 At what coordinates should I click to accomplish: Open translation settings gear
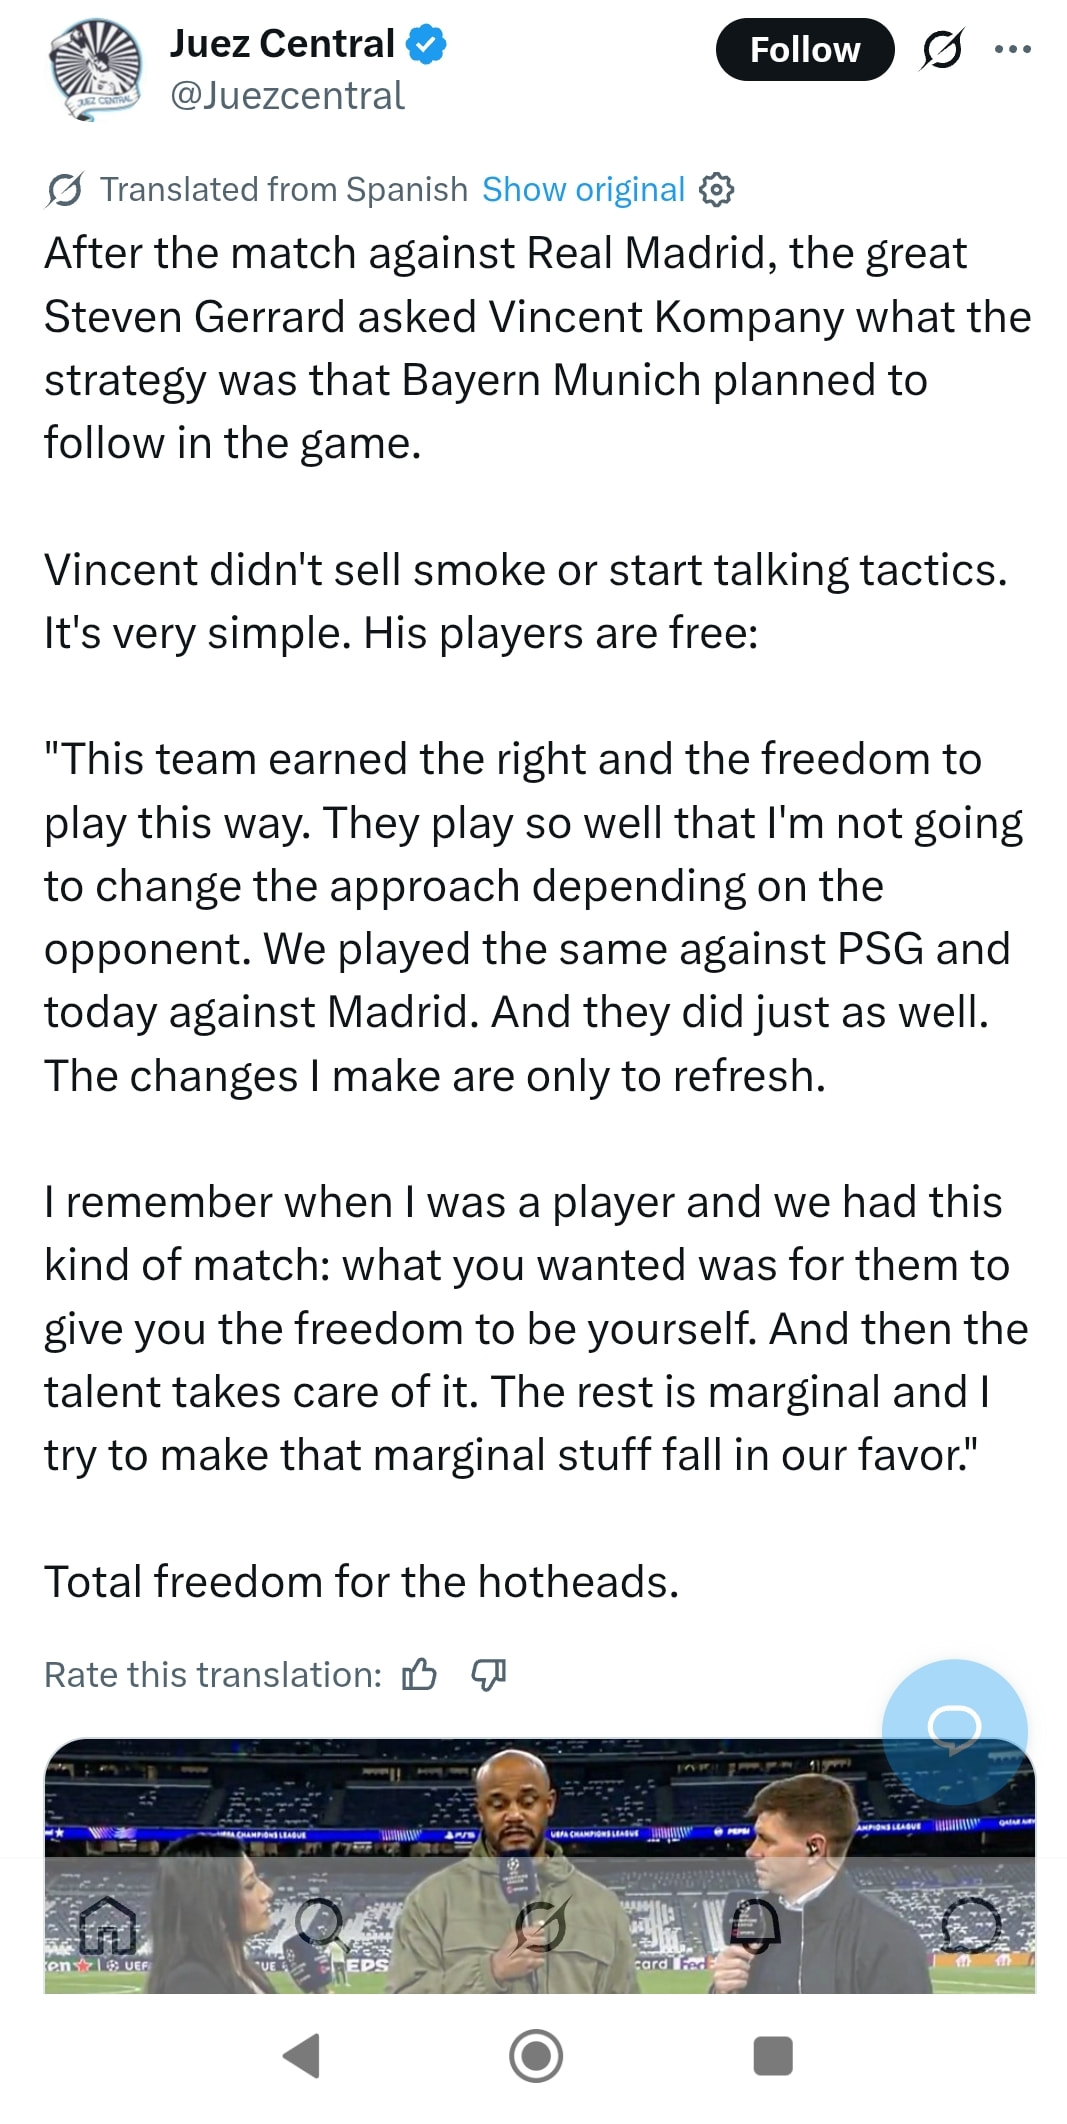pos(716,189)
